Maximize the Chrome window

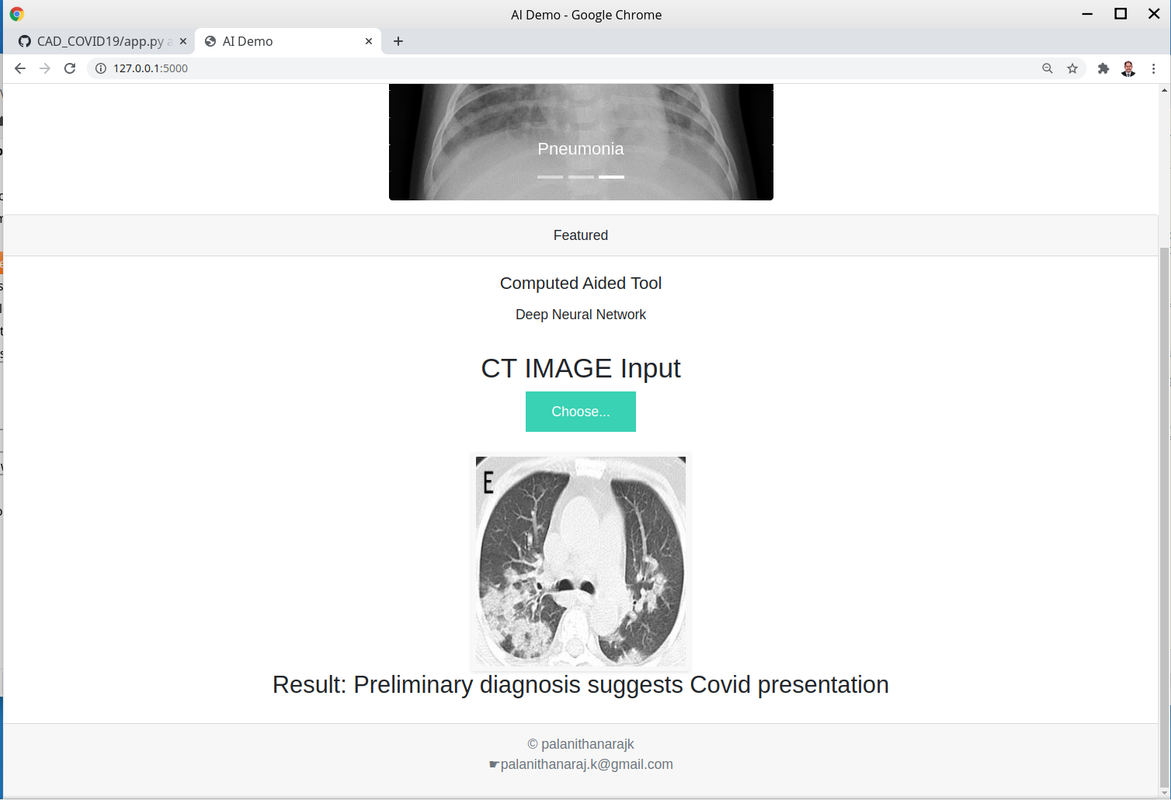pos(1120,14)
